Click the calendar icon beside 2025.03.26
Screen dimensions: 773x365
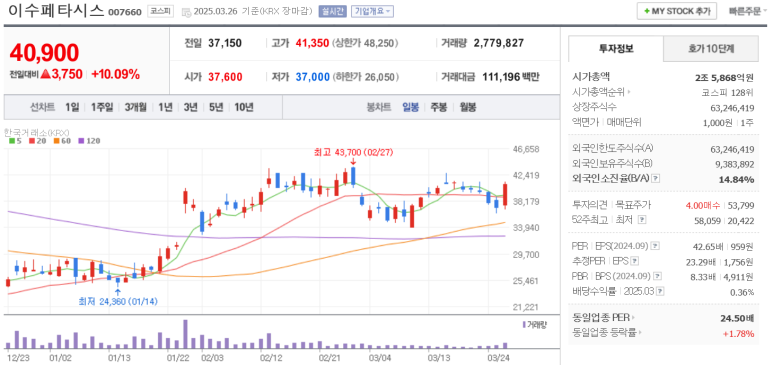pos(186,12)
